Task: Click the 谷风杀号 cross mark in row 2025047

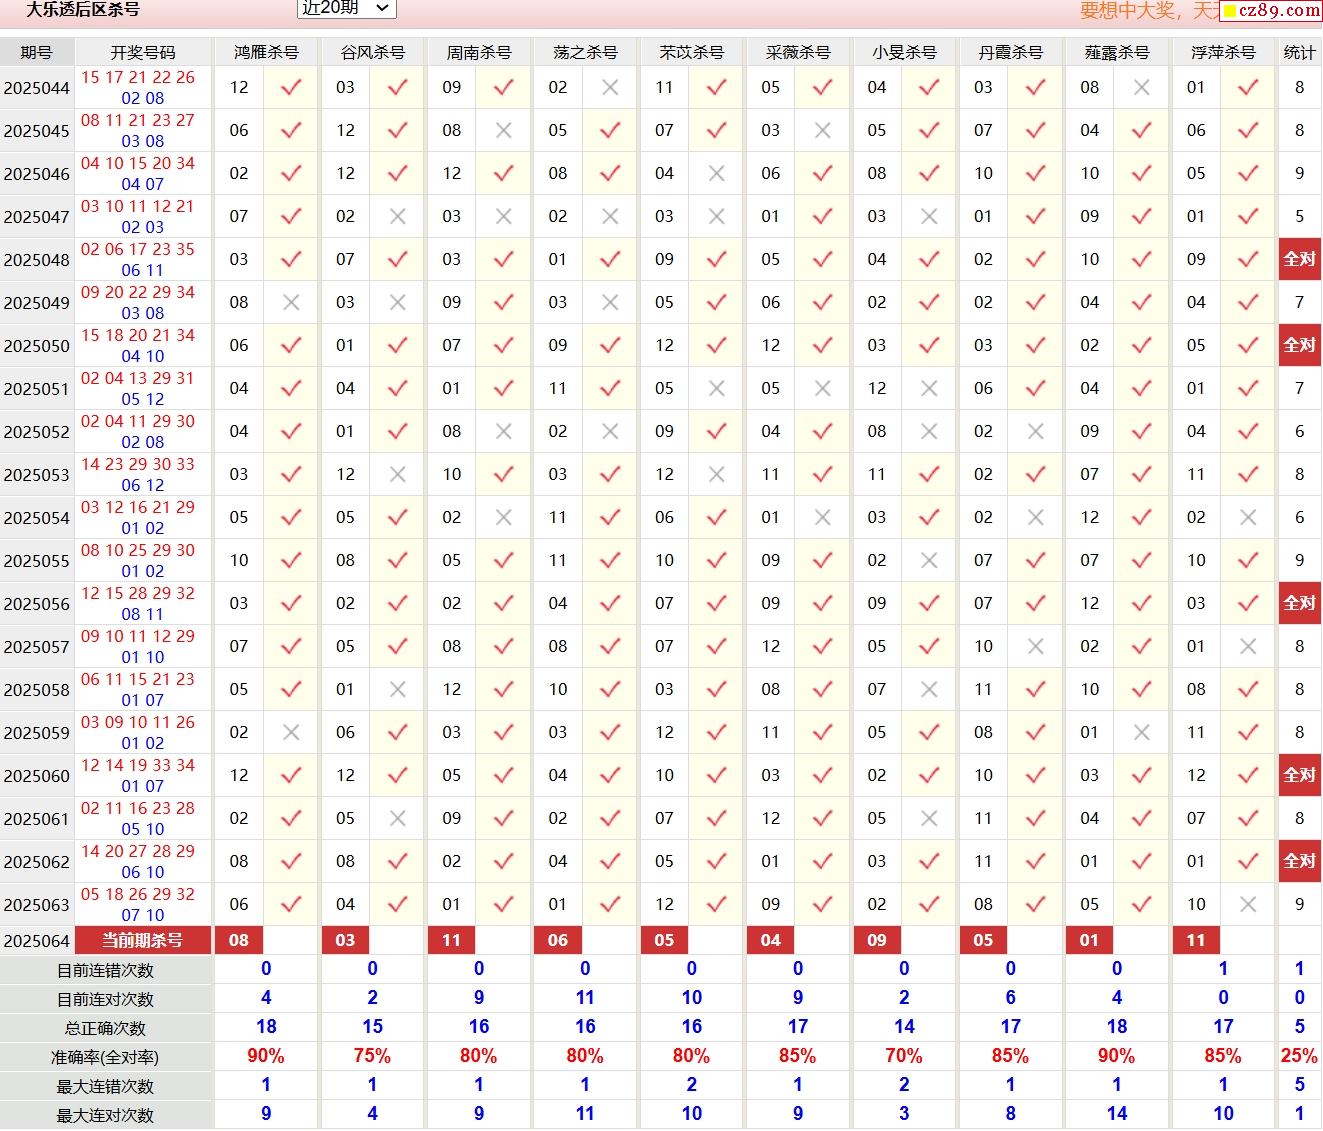Action: tap(397, 217)
